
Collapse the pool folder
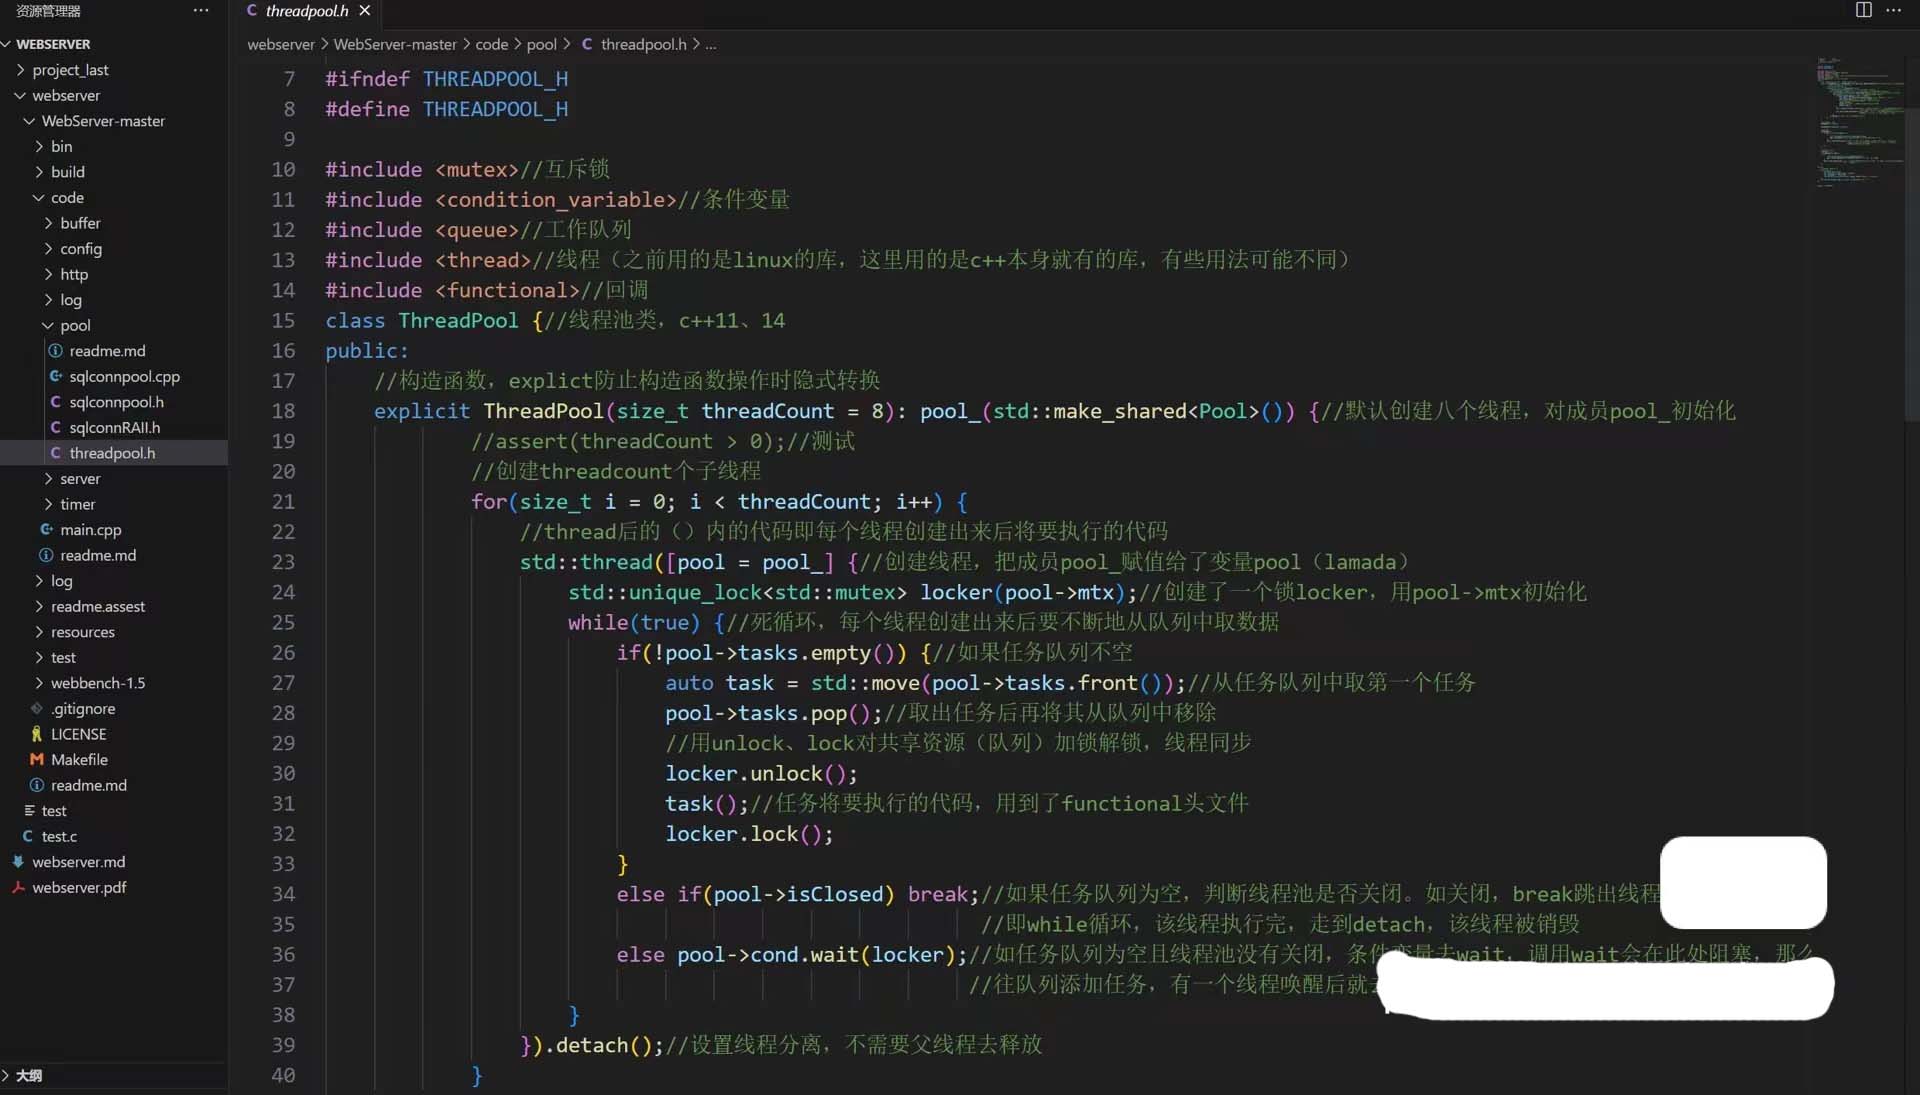tap(114, 326)
